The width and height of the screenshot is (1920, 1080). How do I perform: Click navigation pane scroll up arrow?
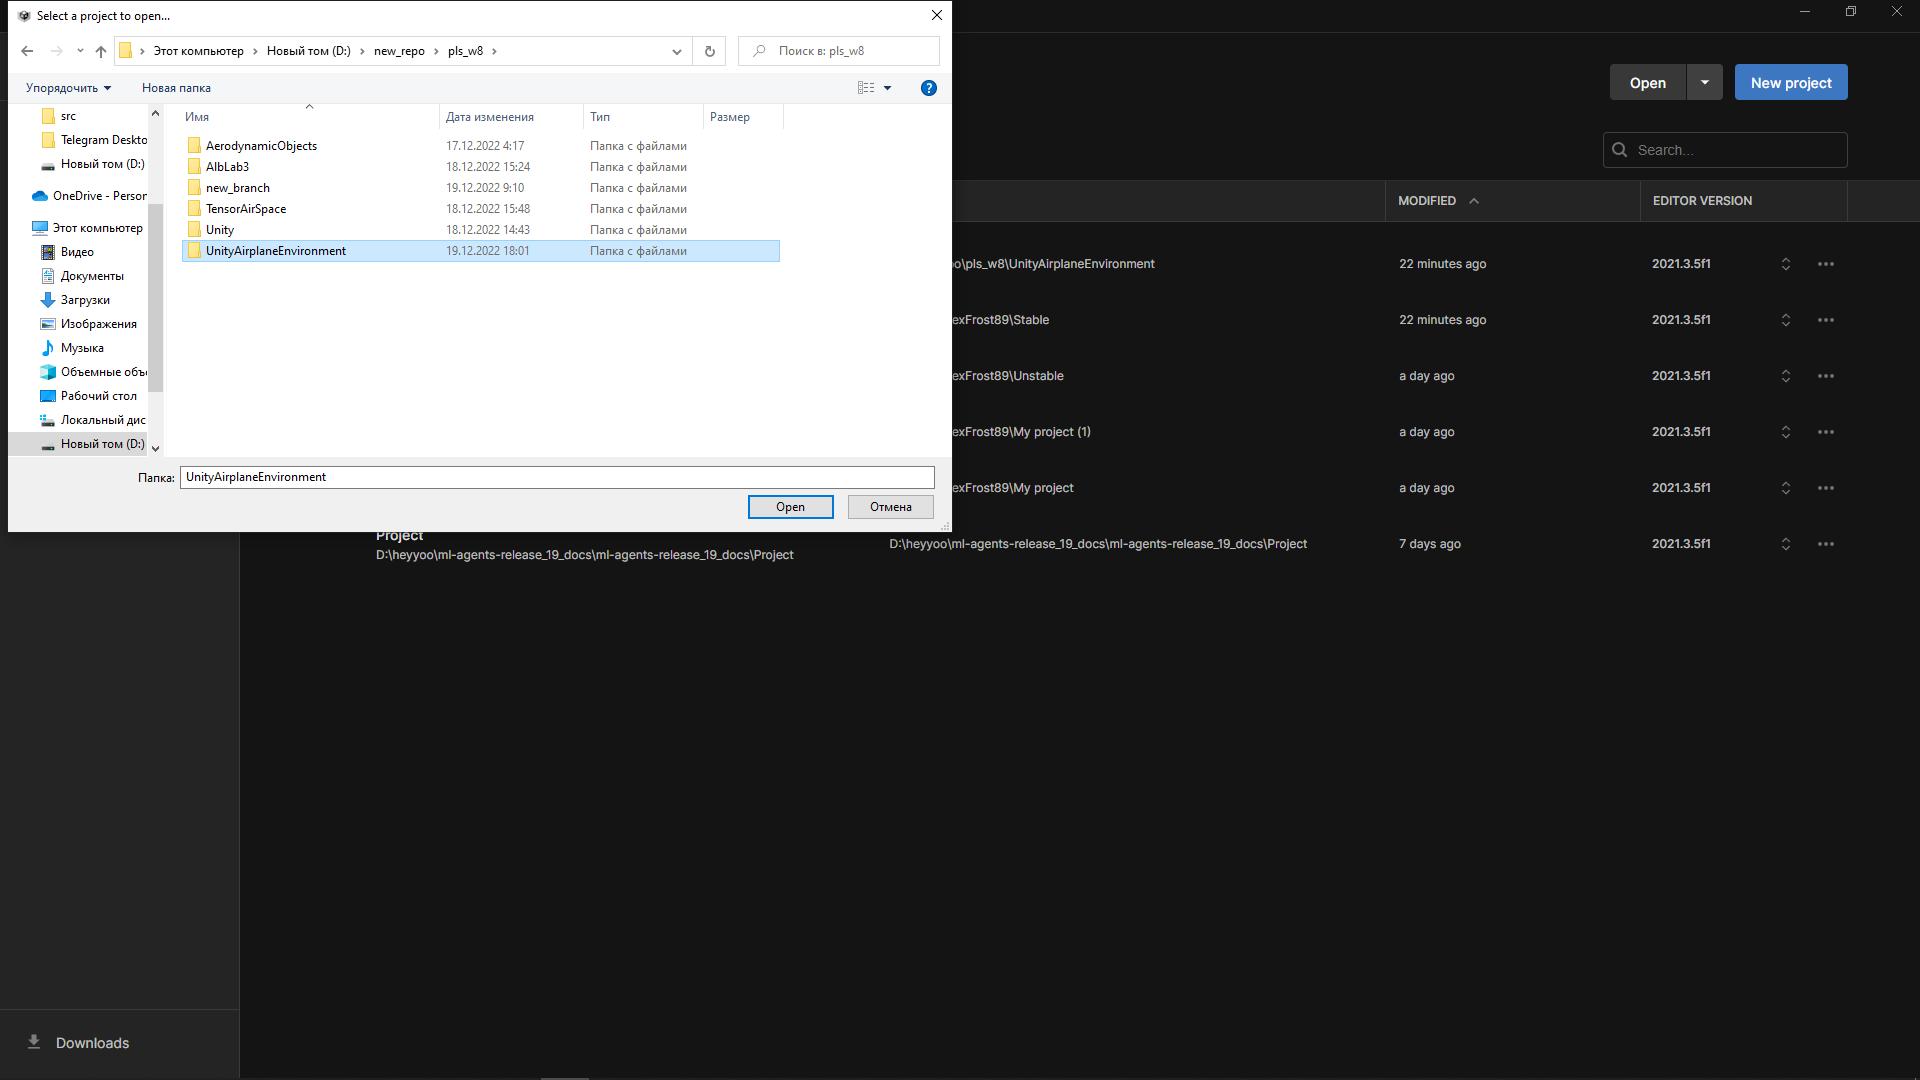155,113
